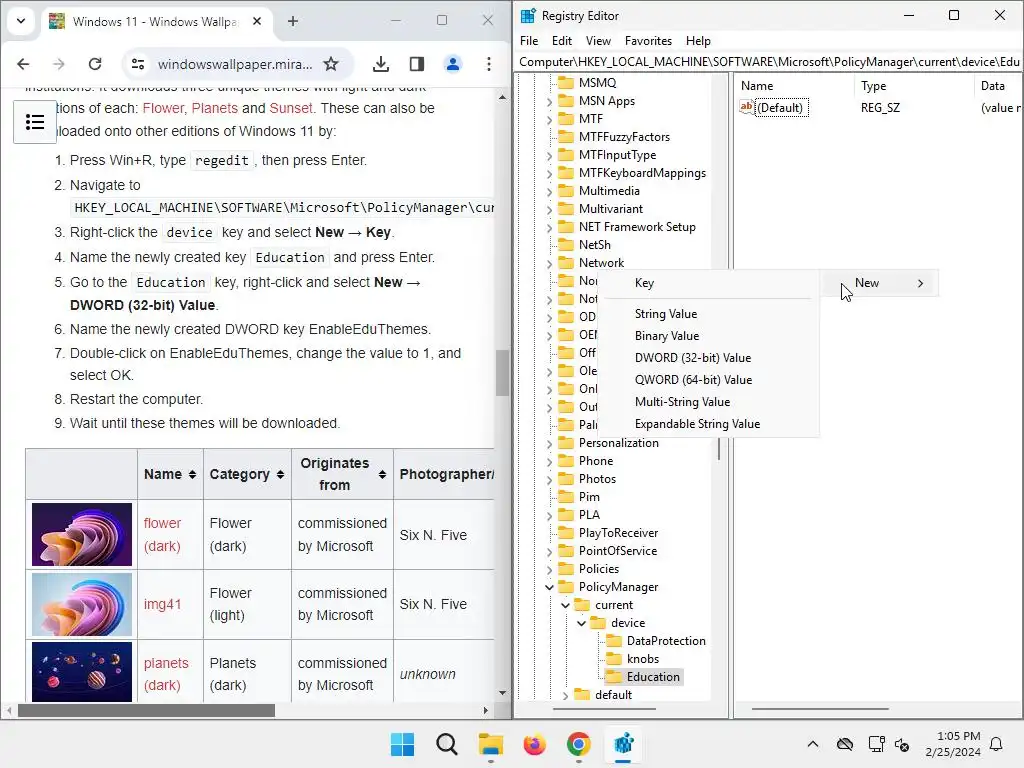Open File Explorer from taskbar
1024x768 pixels.
pyautogui.click(x=490, y=744)
